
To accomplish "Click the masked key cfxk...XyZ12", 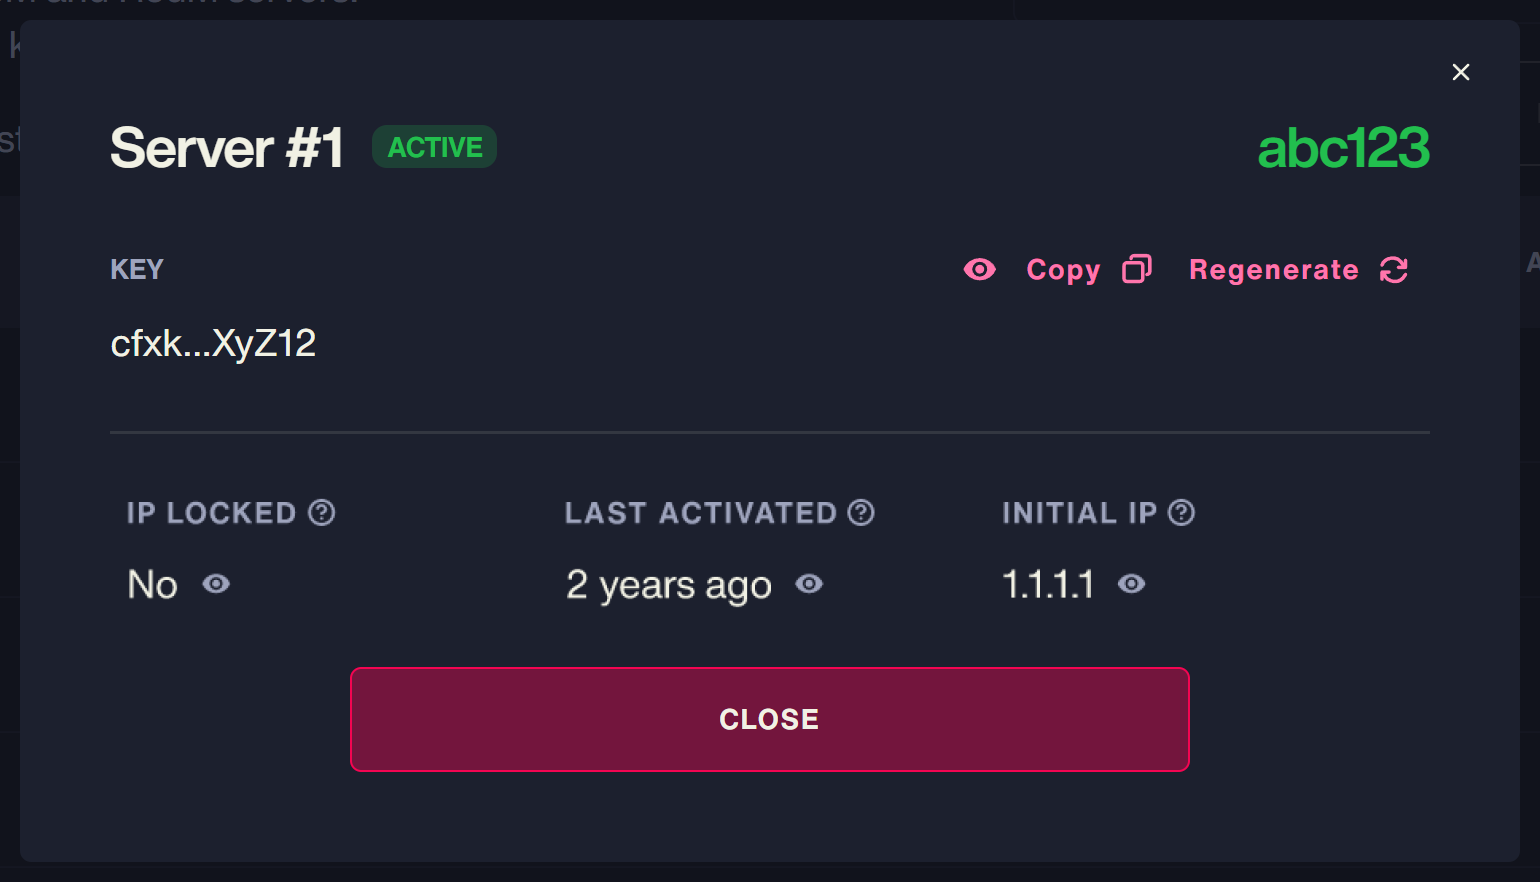I will tap(213, 344).
